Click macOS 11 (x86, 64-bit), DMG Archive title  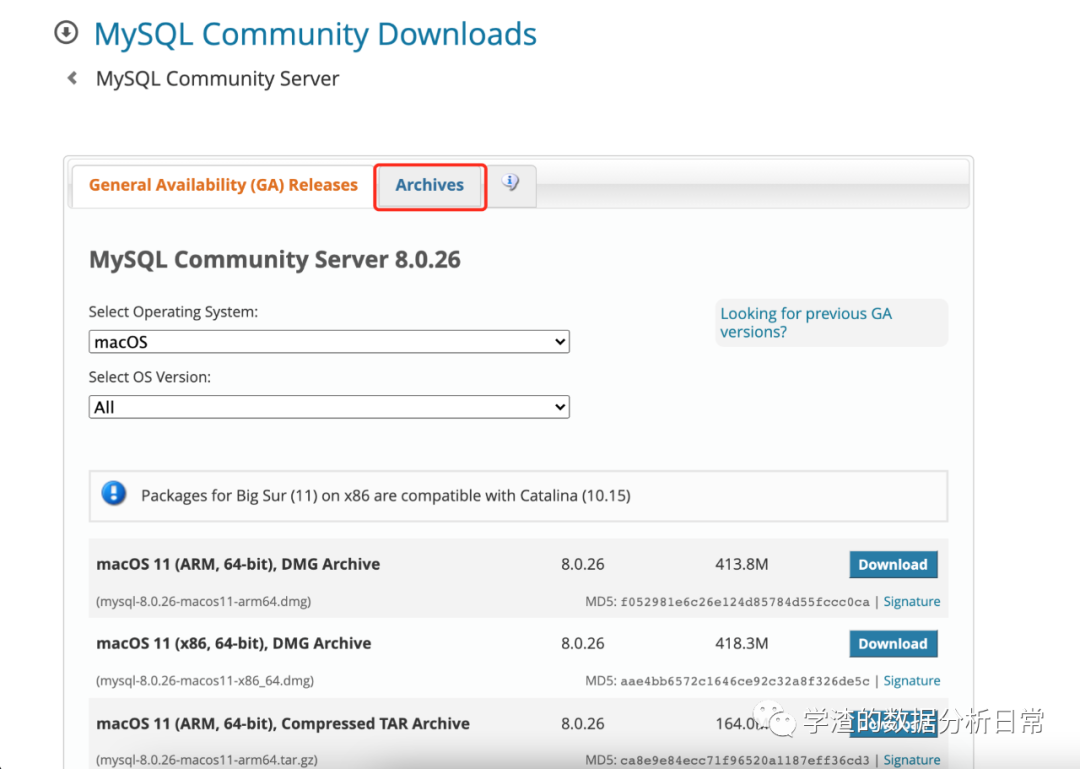click(233, 644)
